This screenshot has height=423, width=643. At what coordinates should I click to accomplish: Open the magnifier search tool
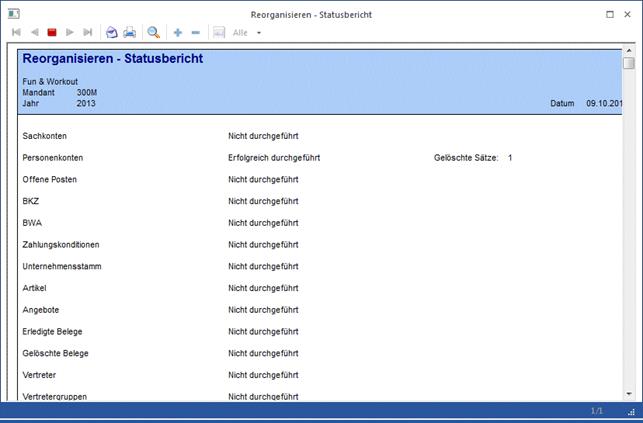click(154, 33)
